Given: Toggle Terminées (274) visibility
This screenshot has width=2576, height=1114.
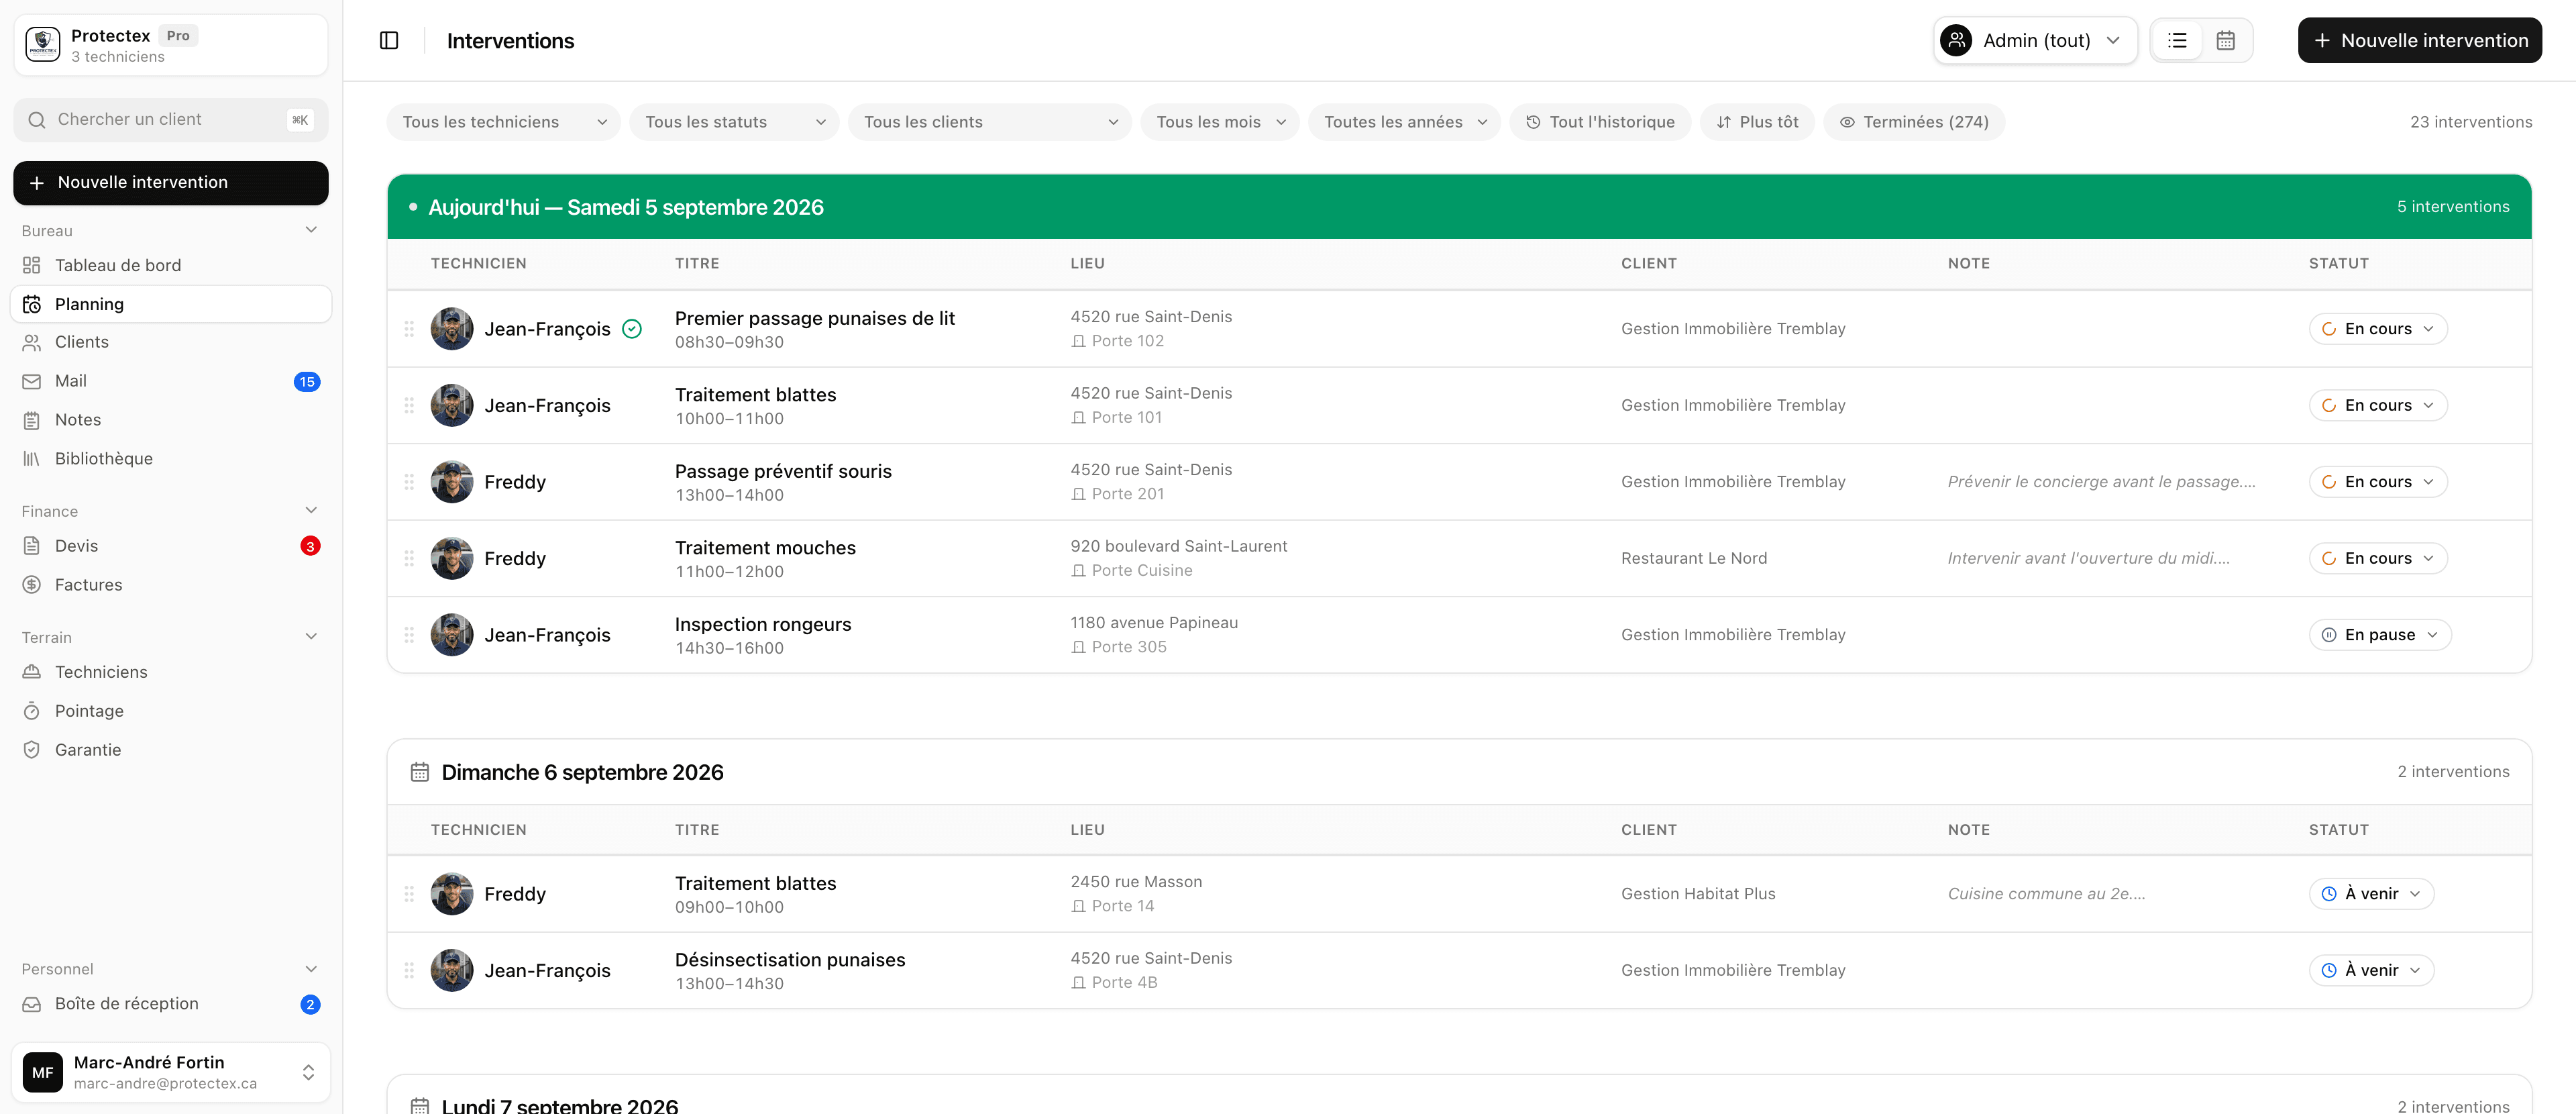Looking at the screenshot, I should pos(1914,122).
